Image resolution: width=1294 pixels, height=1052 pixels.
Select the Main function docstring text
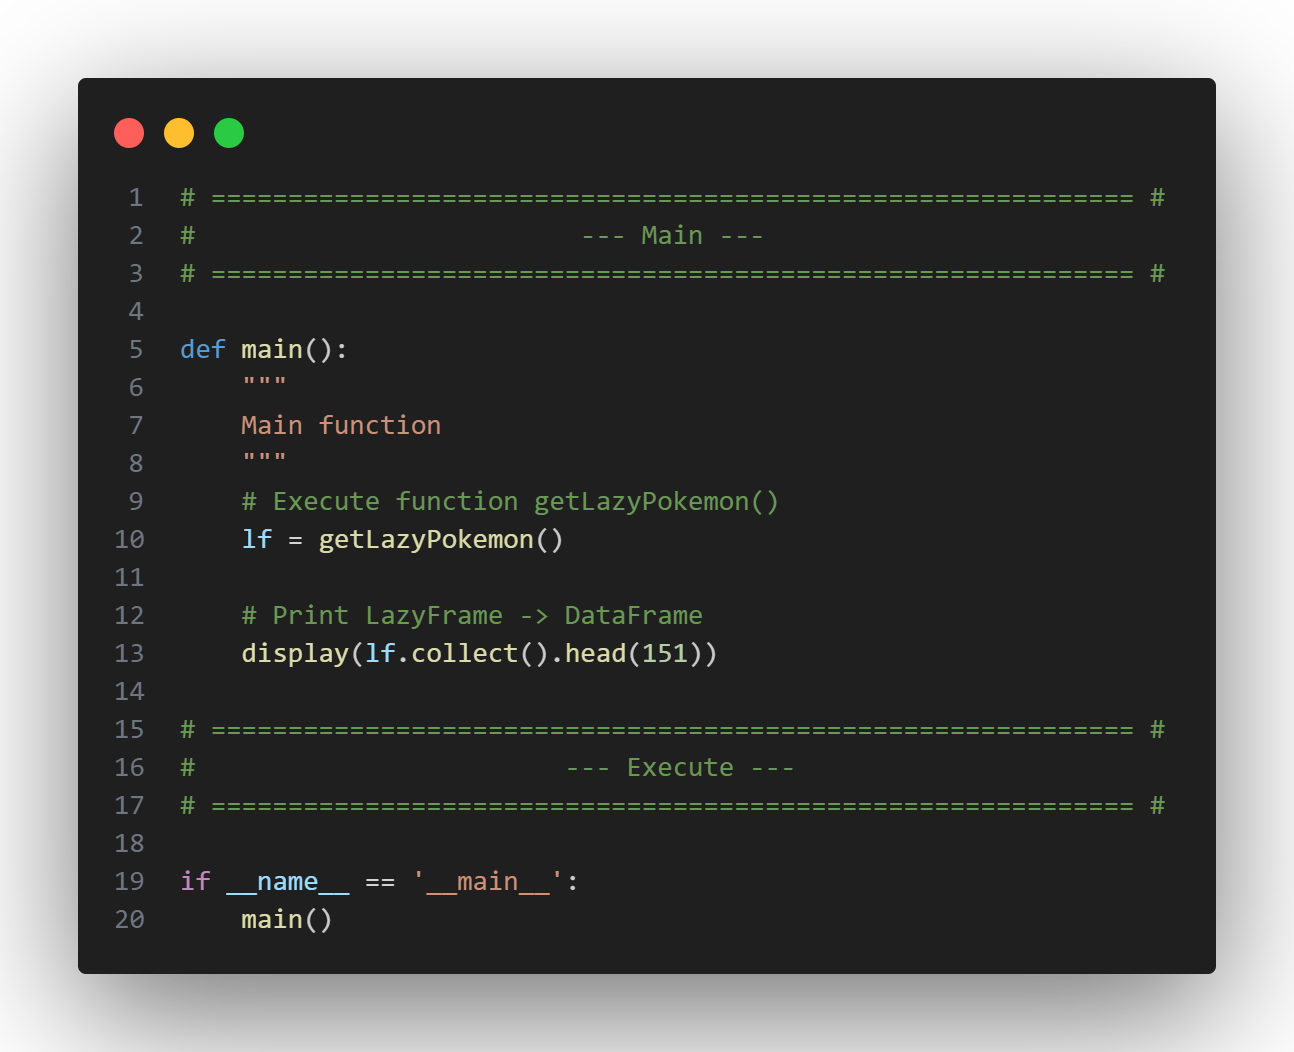click(341, 425)
